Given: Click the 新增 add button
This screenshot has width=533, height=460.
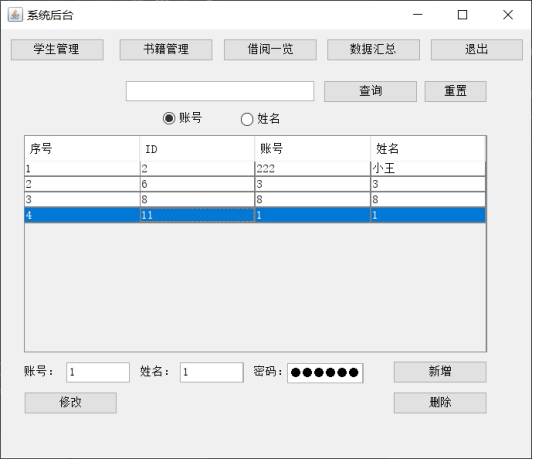Looking at the screenshot, I should coord(440,372).
